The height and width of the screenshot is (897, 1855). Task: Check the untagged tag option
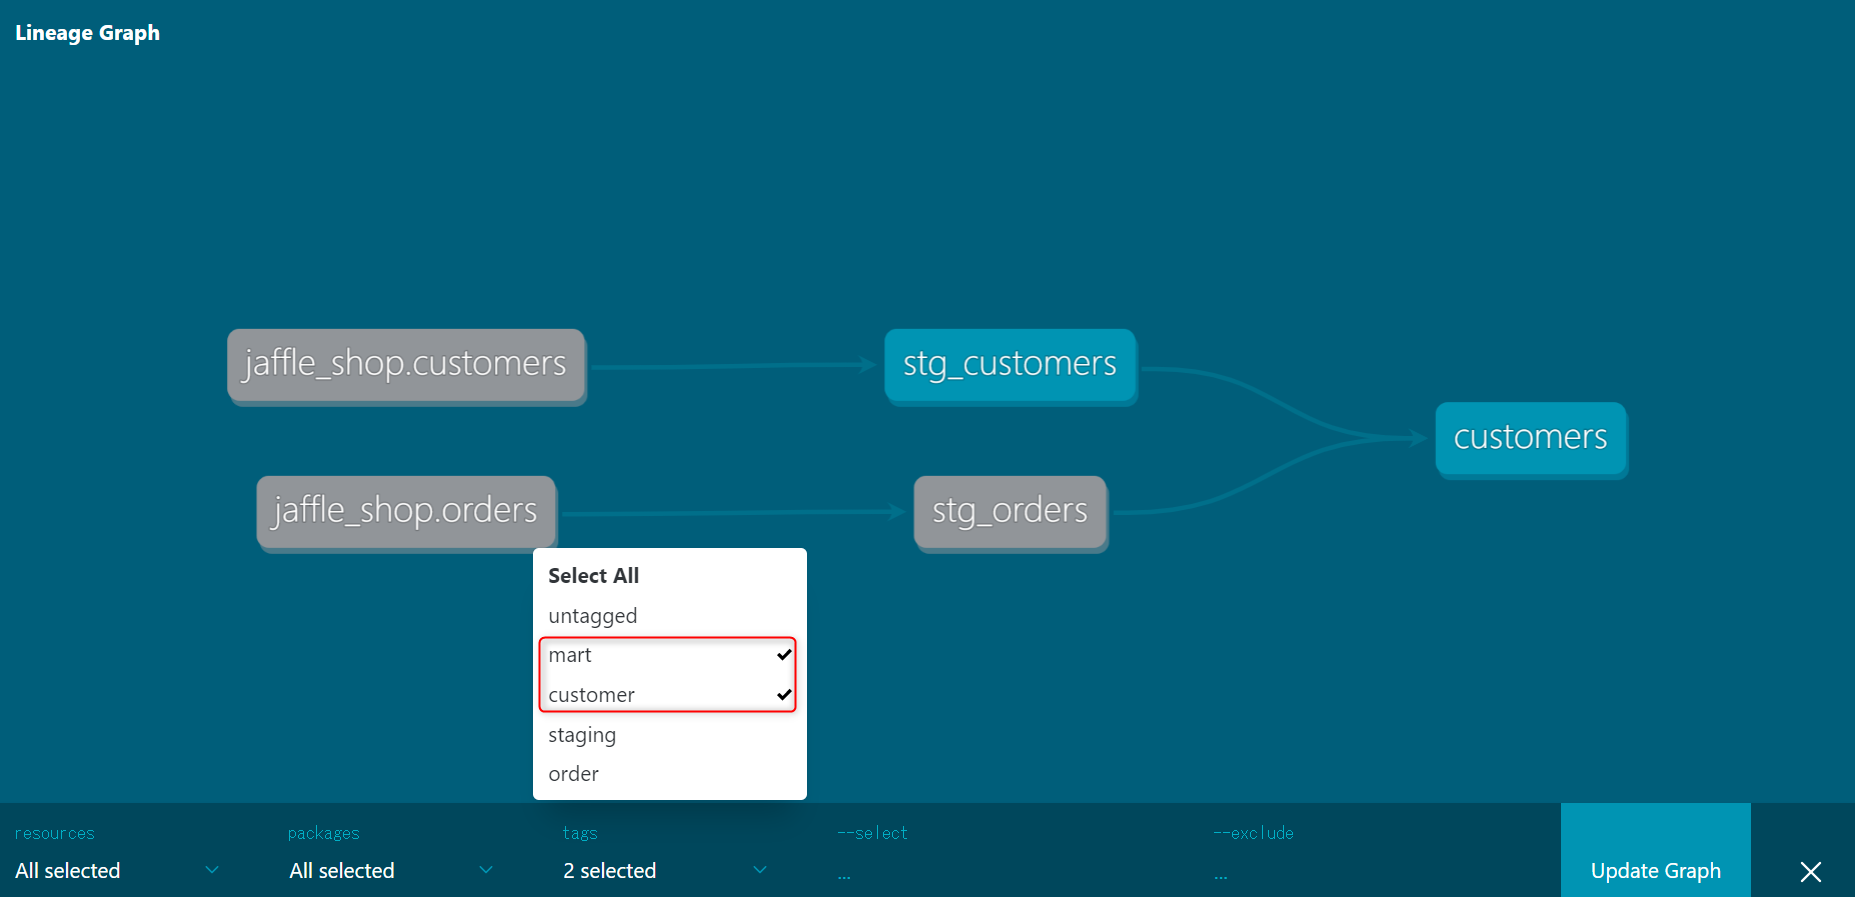670,616
